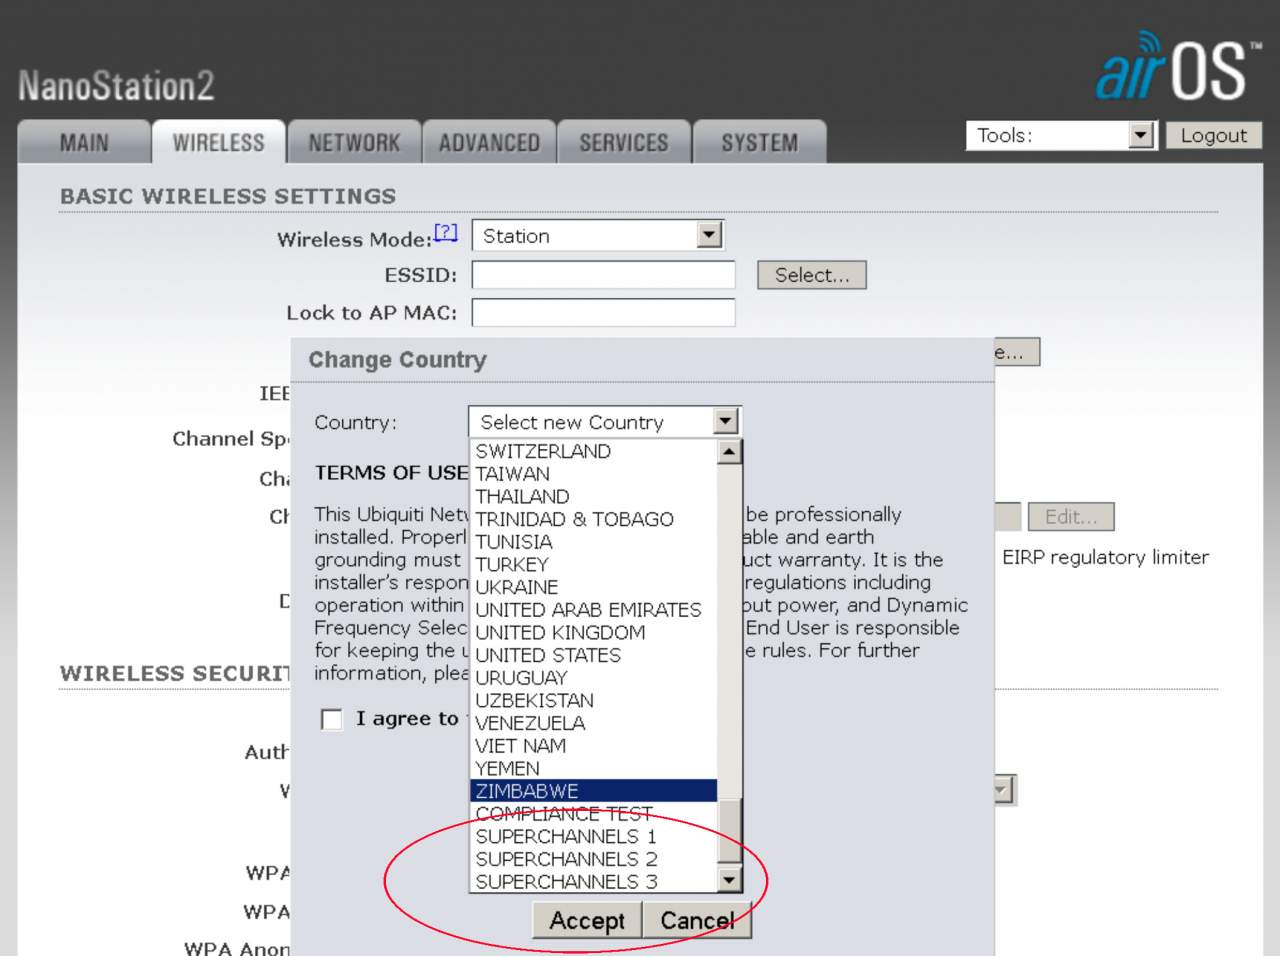1280x956 pixels.
Task: Select VIET NAM from the country list
Action: coord(594,746)
